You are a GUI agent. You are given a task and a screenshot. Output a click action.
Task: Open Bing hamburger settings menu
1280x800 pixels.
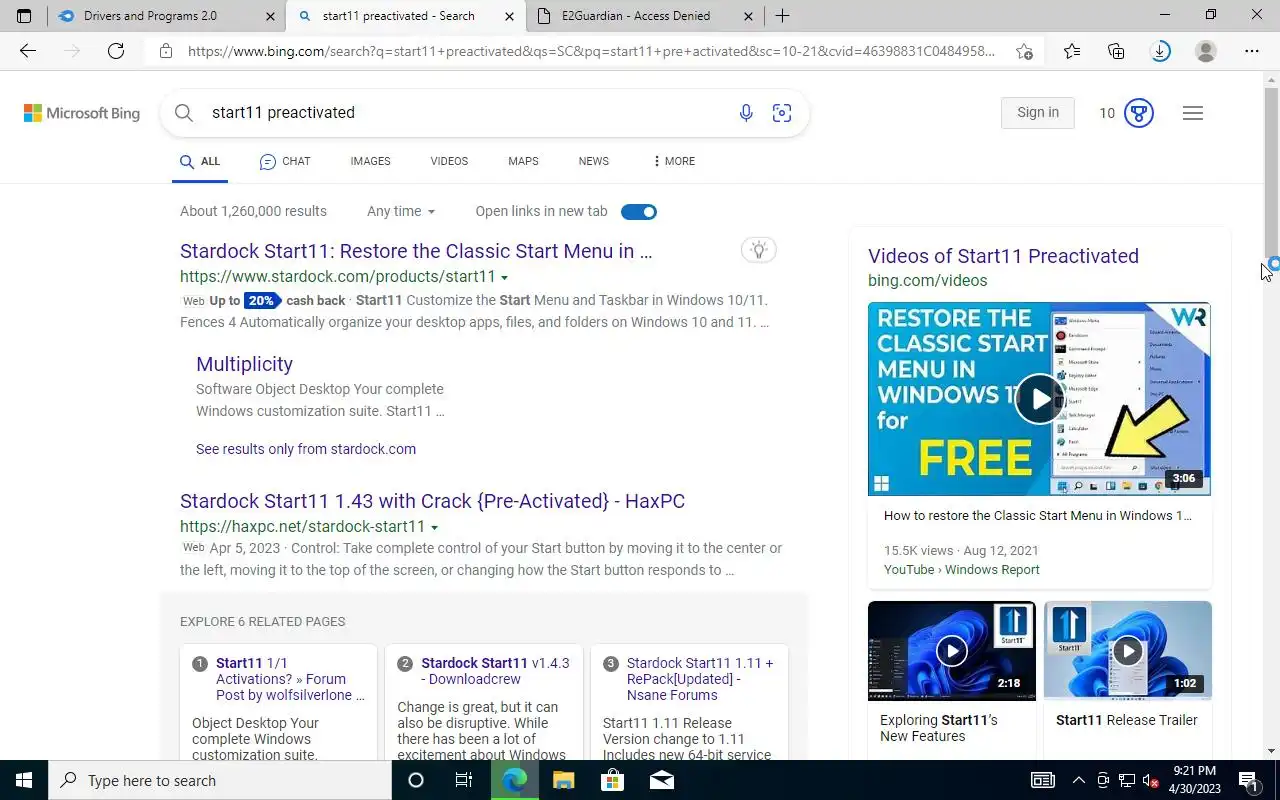1192,113
